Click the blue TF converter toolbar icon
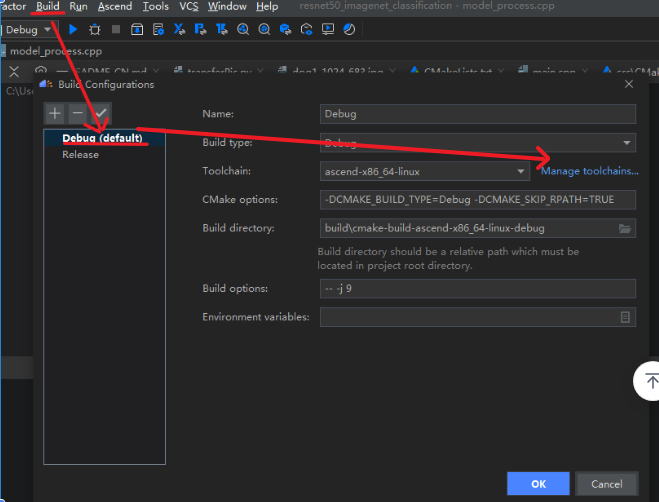The height and width of the screenshot is (502, 659). (221, 29)
